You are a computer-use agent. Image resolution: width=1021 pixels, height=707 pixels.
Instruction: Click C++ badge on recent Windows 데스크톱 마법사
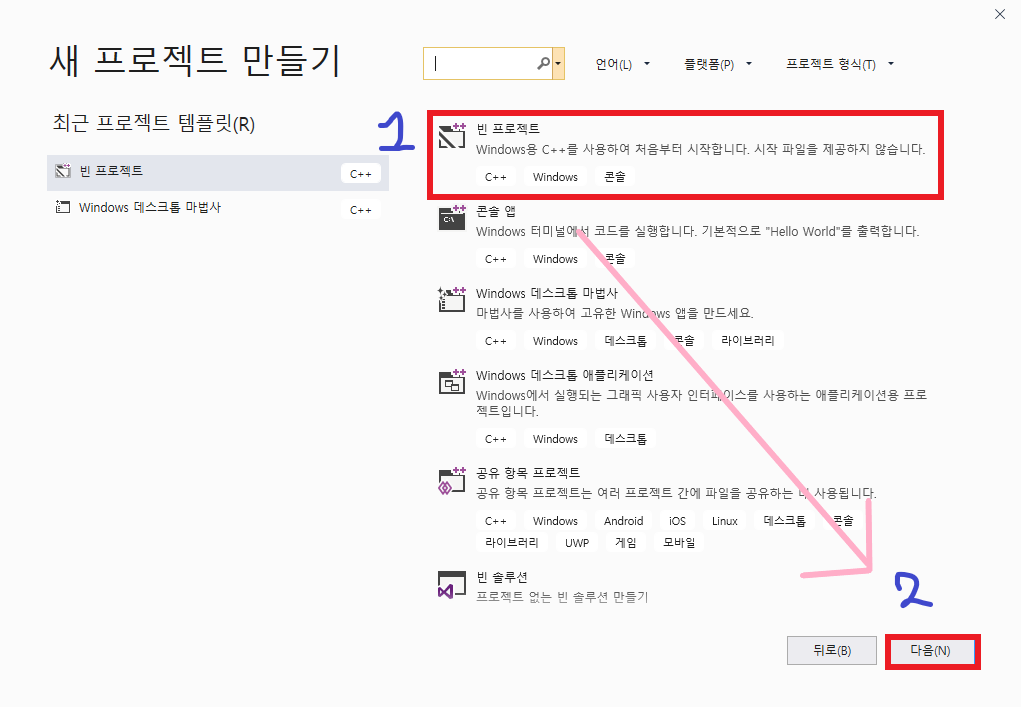click(361, 210)
